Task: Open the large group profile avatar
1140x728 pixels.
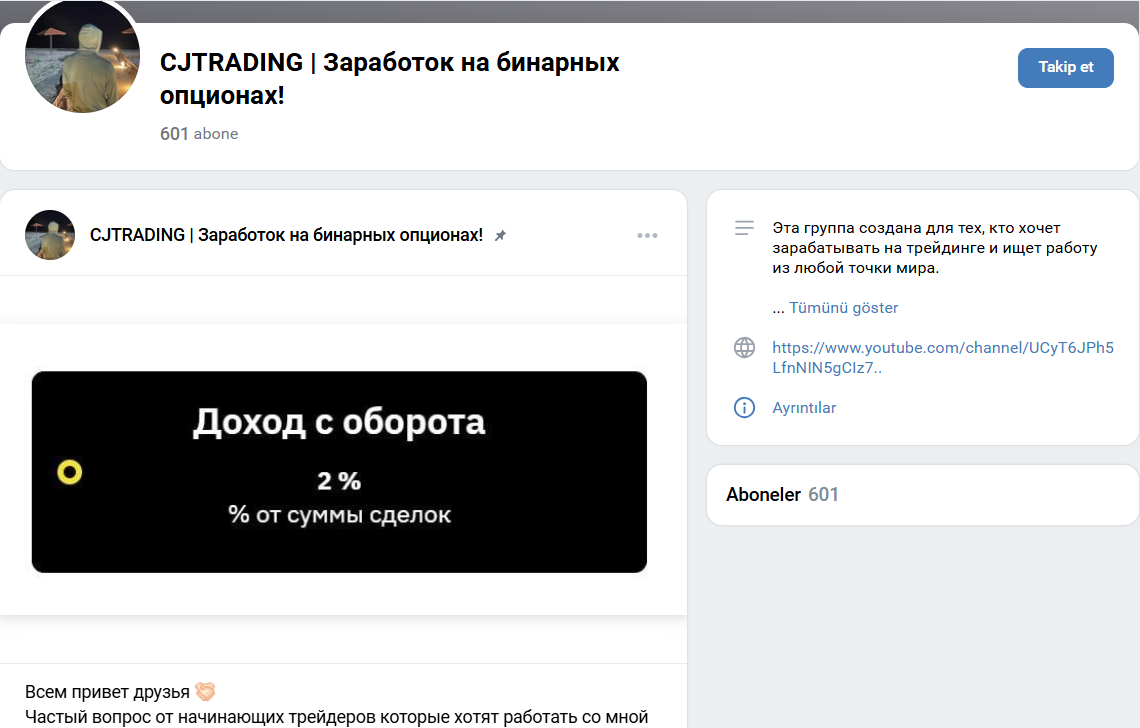Action: (x=82, y=56)
